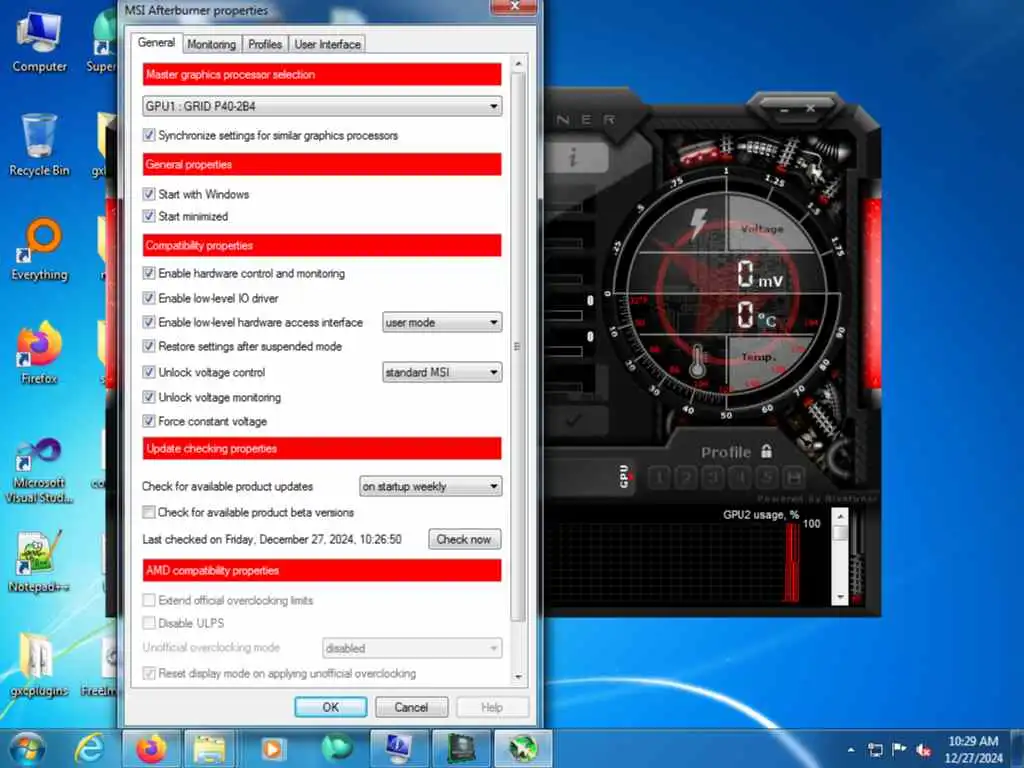Click the properties dialog scrollbar up arrow
Screen dimensions: 1024x768
(519, 63)
